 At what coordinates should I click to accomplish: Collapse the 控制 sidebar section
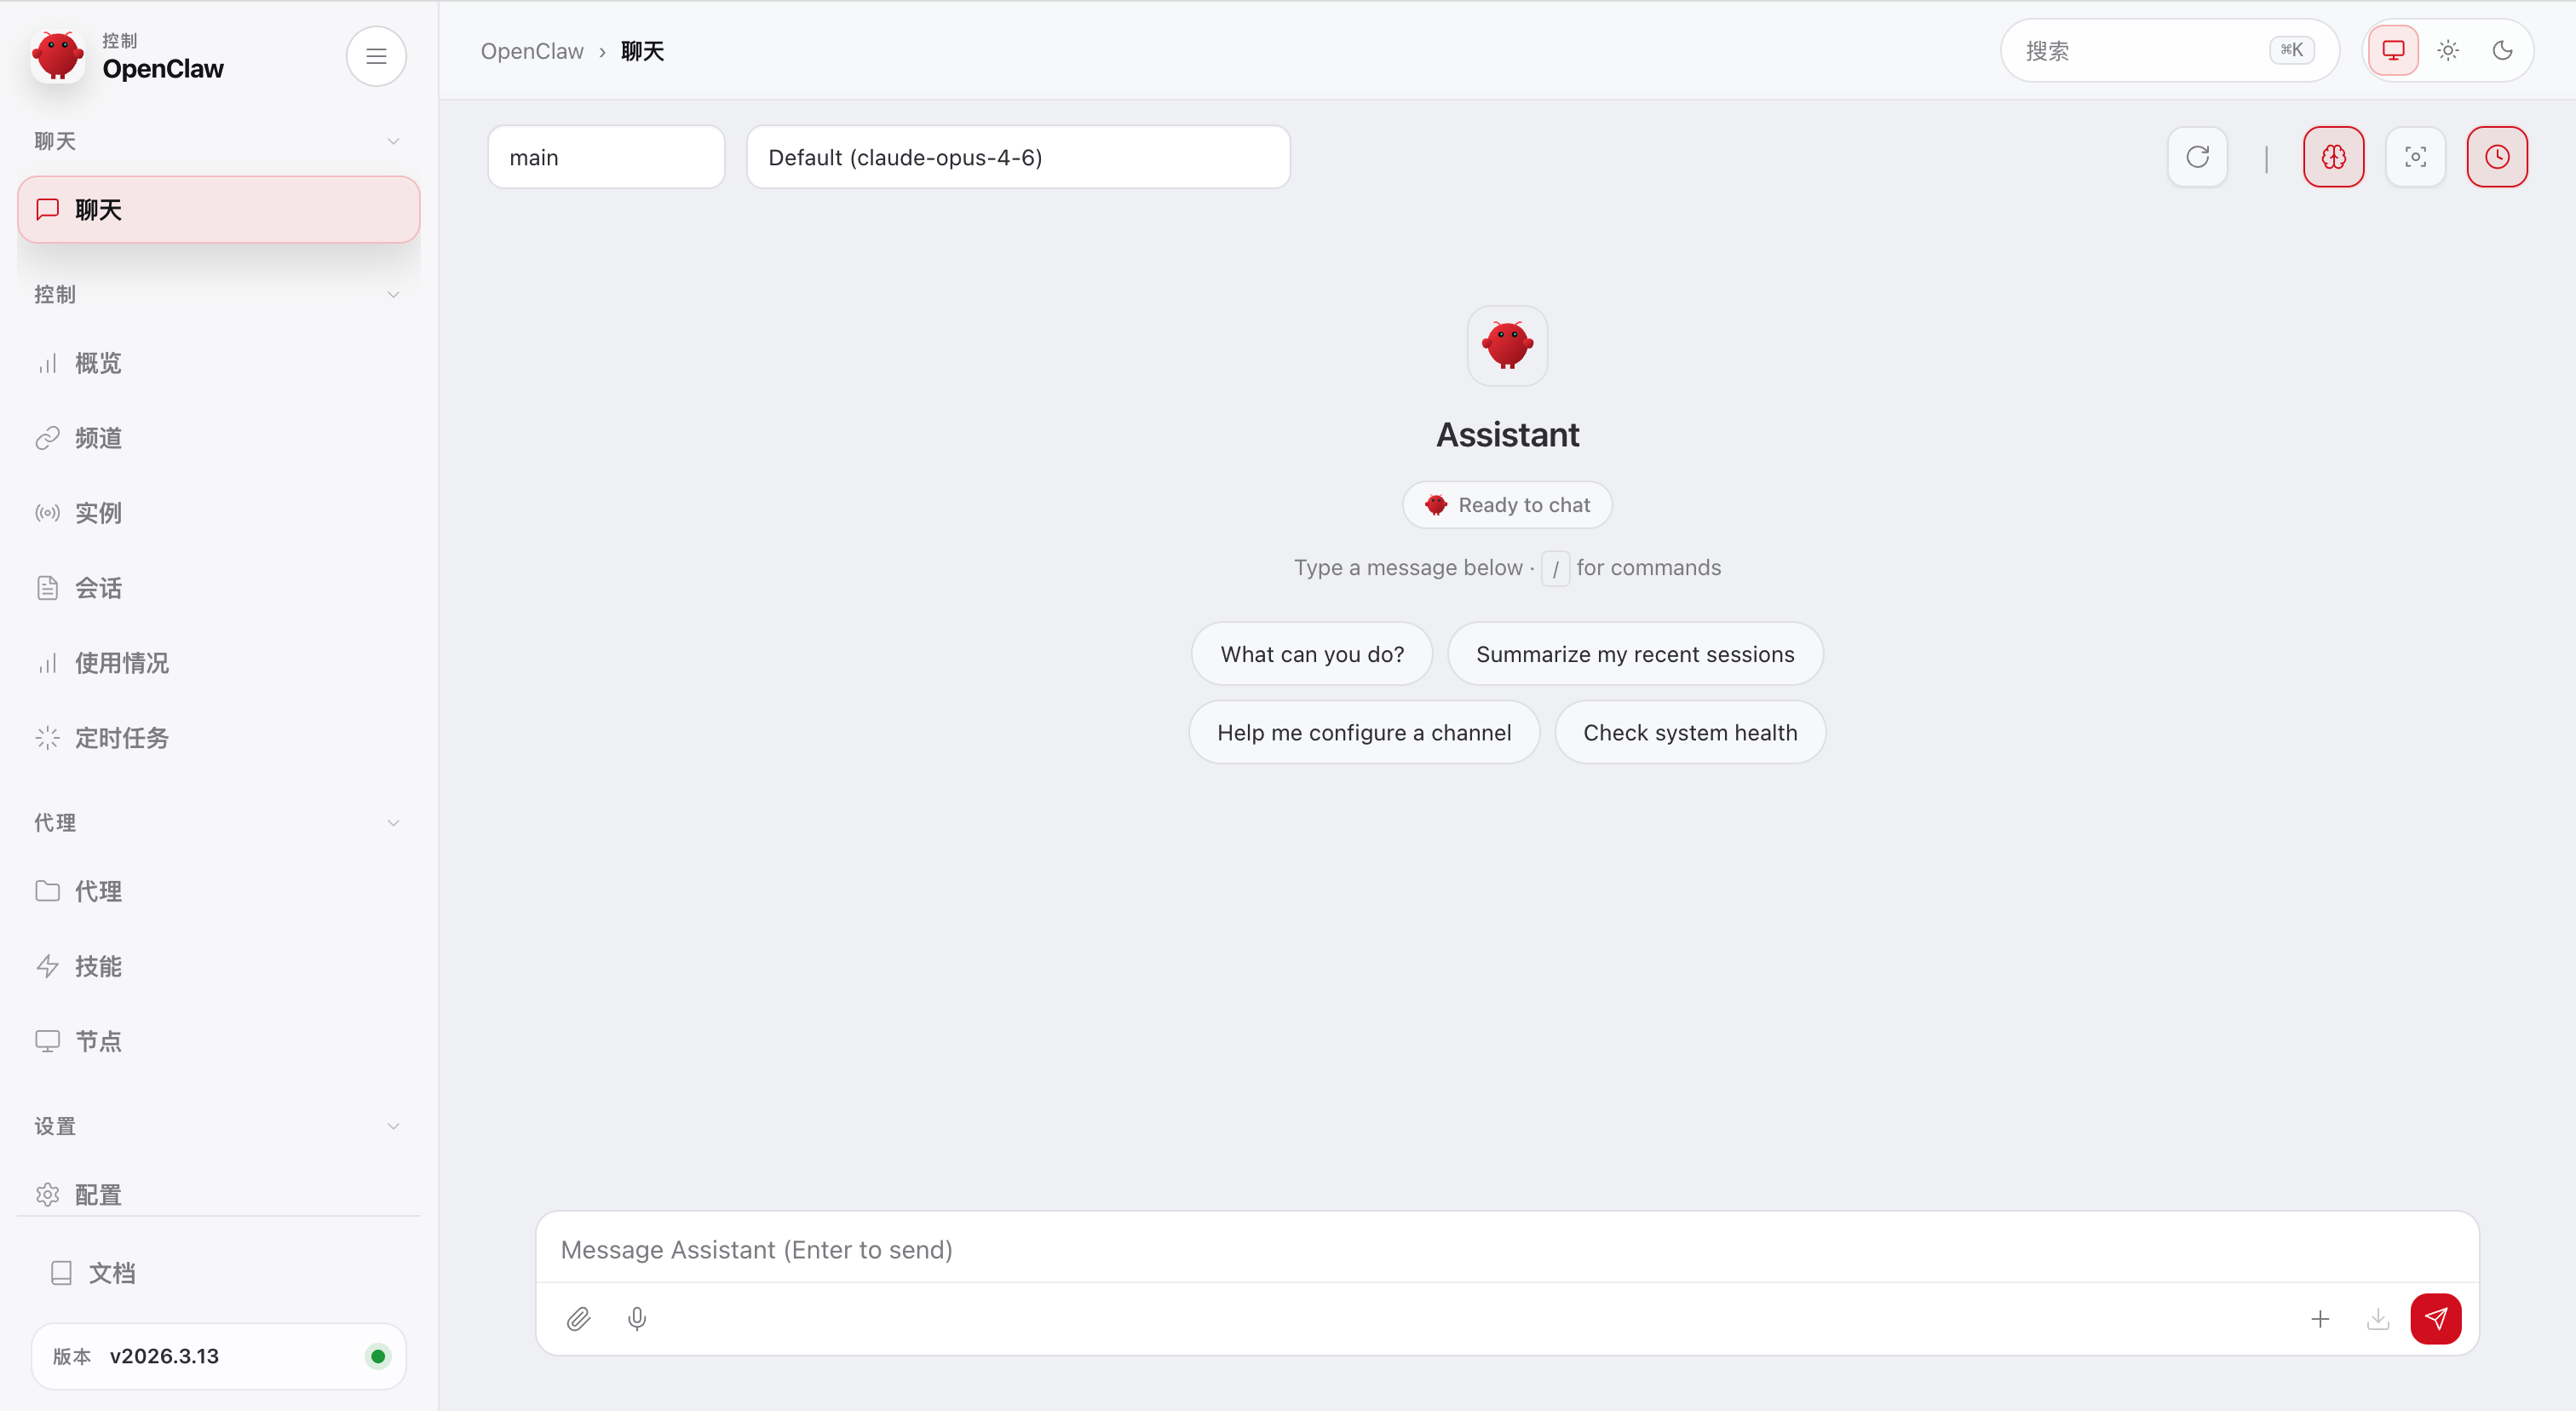(217, 294)
